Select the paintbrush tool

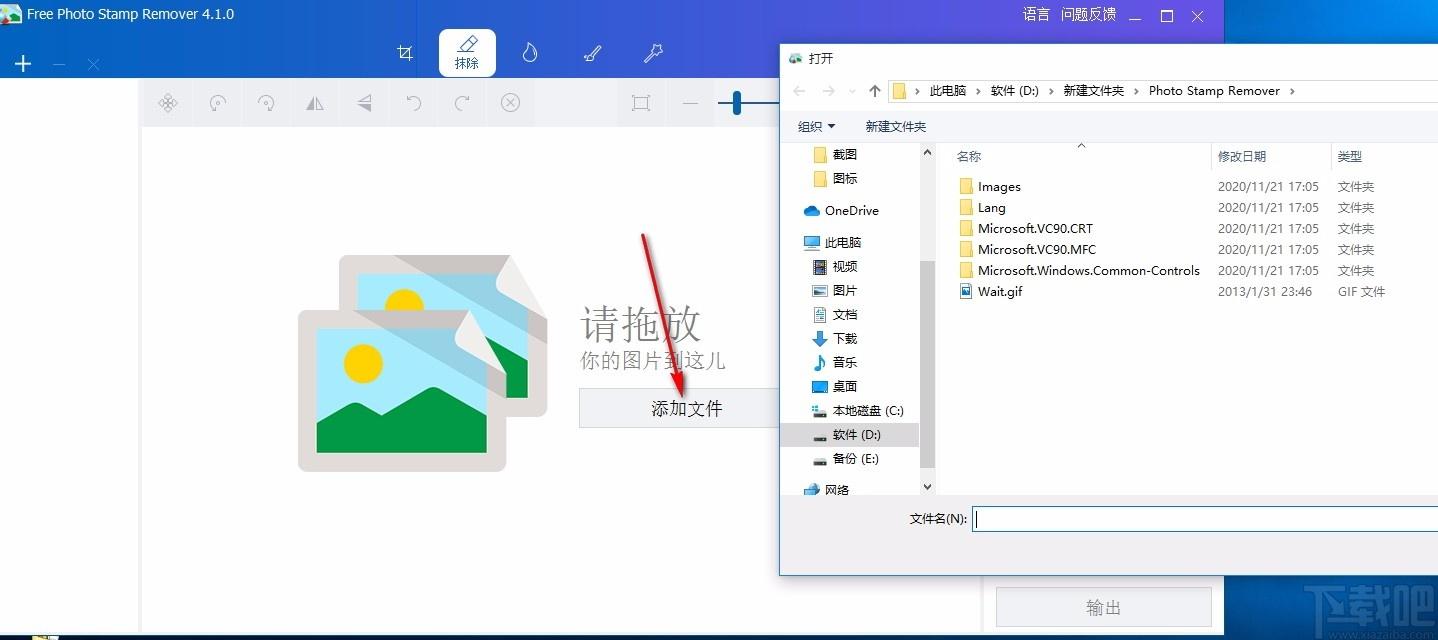tap(592, 53)
